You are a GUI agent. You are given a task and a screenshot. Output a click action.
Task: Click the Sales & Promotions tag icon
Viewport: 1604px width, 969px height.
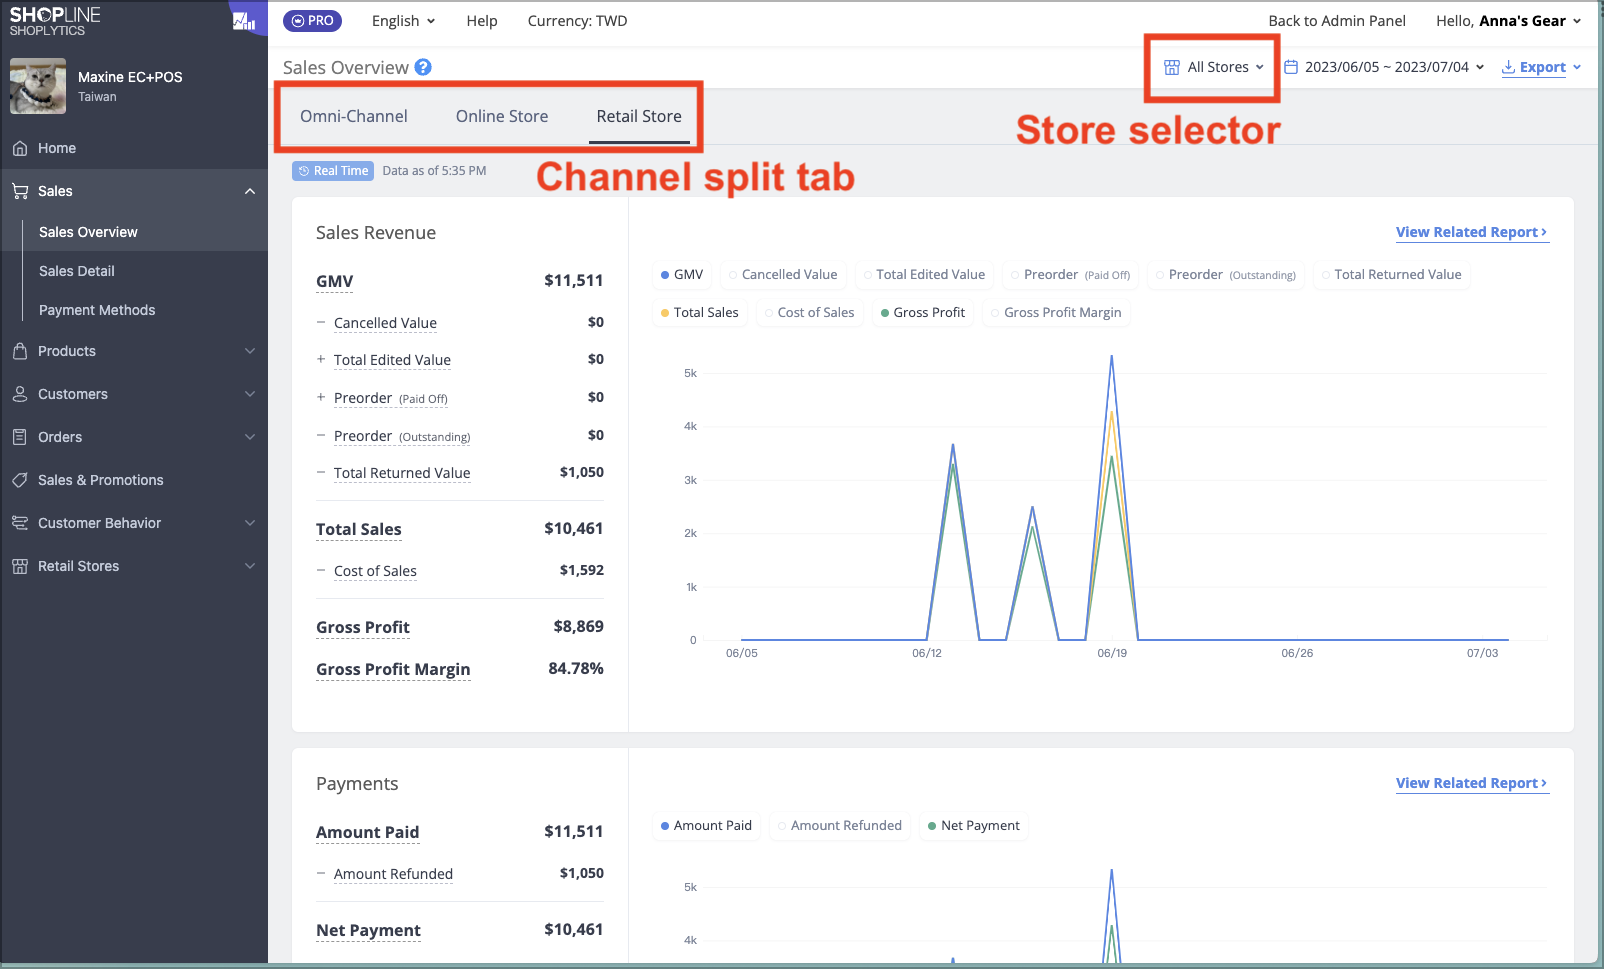tap(20, 480)
